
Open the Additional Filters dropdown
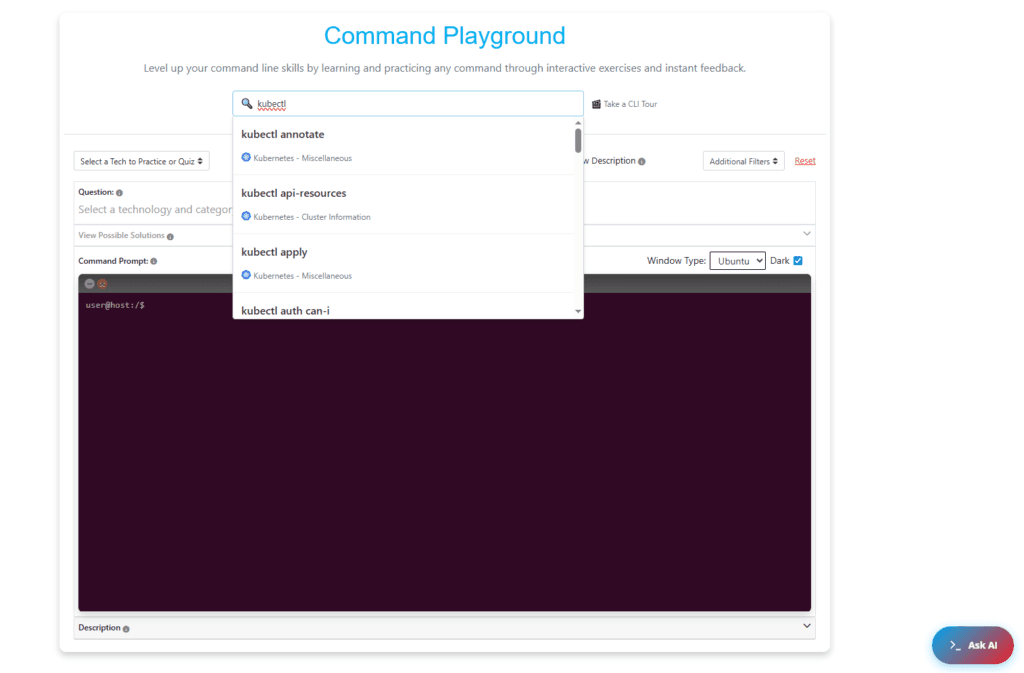(743, 161)
